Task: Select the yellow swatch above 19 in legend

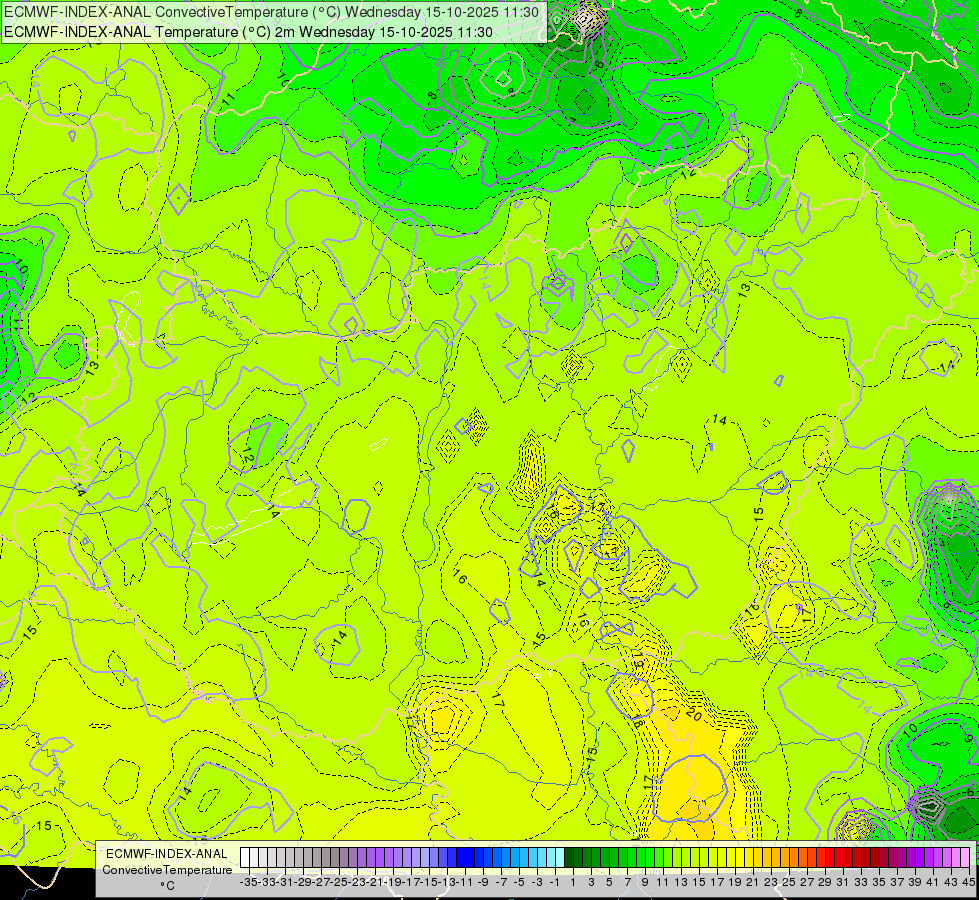Action: [x=731, y=858]
